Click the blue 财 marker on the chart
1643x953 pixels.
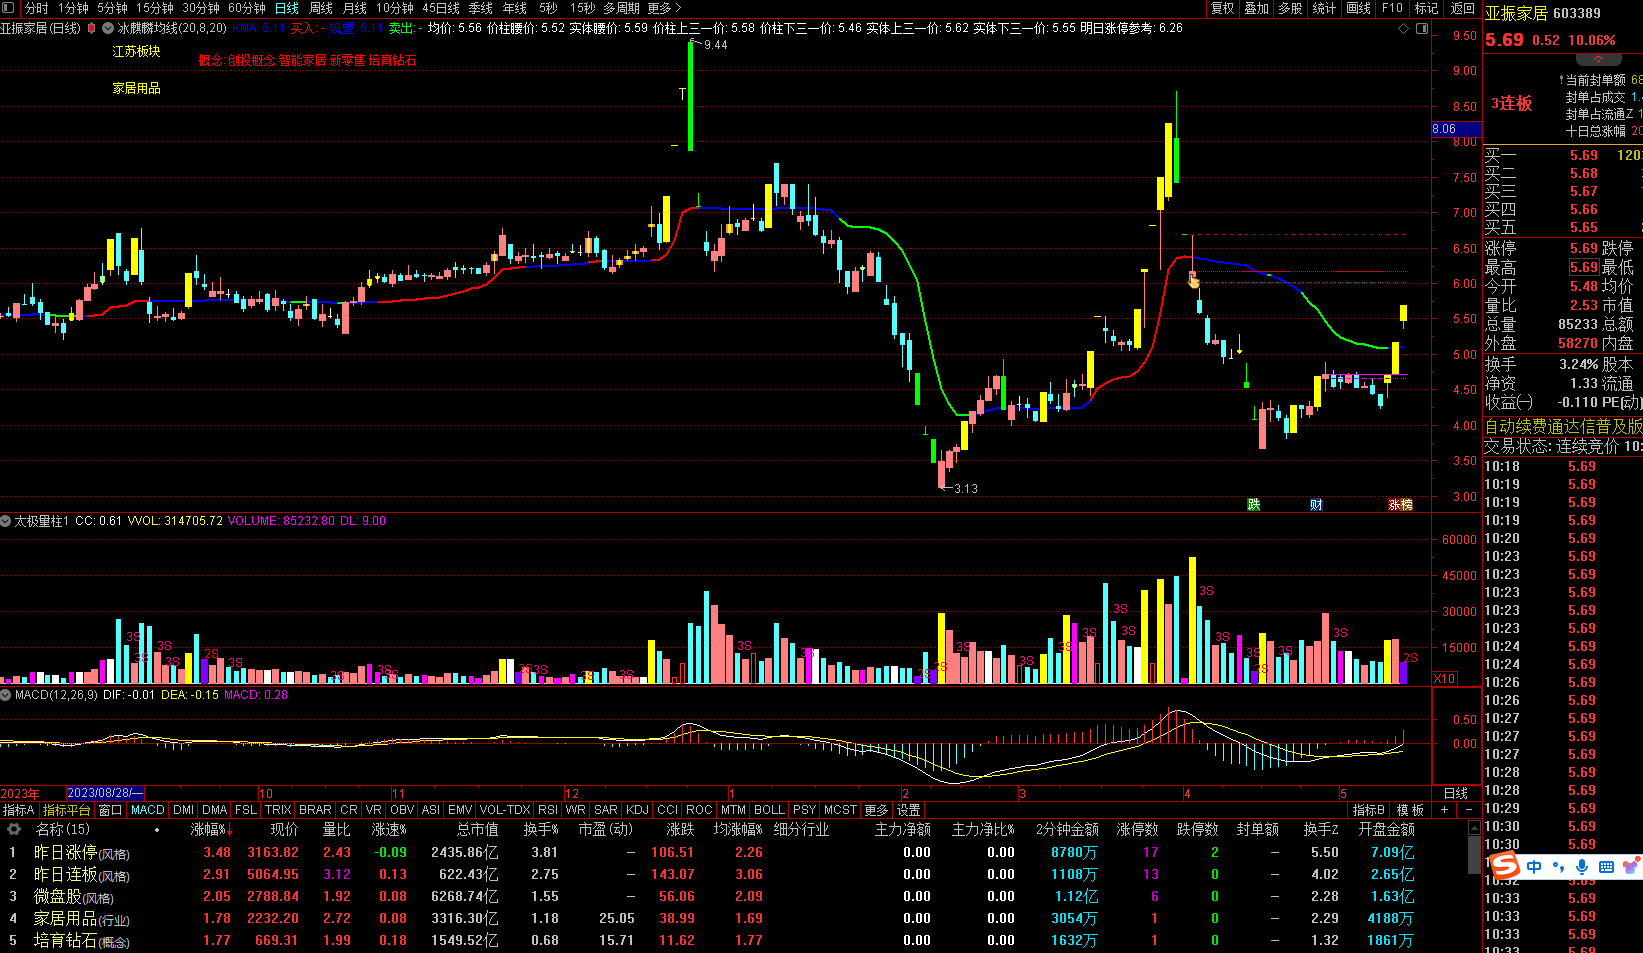pos(1316,504)
